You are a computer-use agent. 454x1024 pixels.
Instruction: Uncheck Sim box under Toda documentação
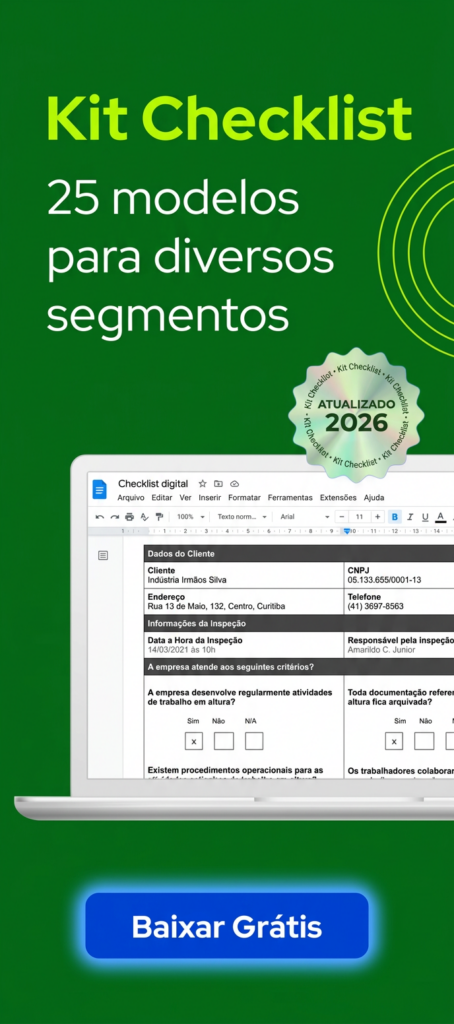coord(393,741)
